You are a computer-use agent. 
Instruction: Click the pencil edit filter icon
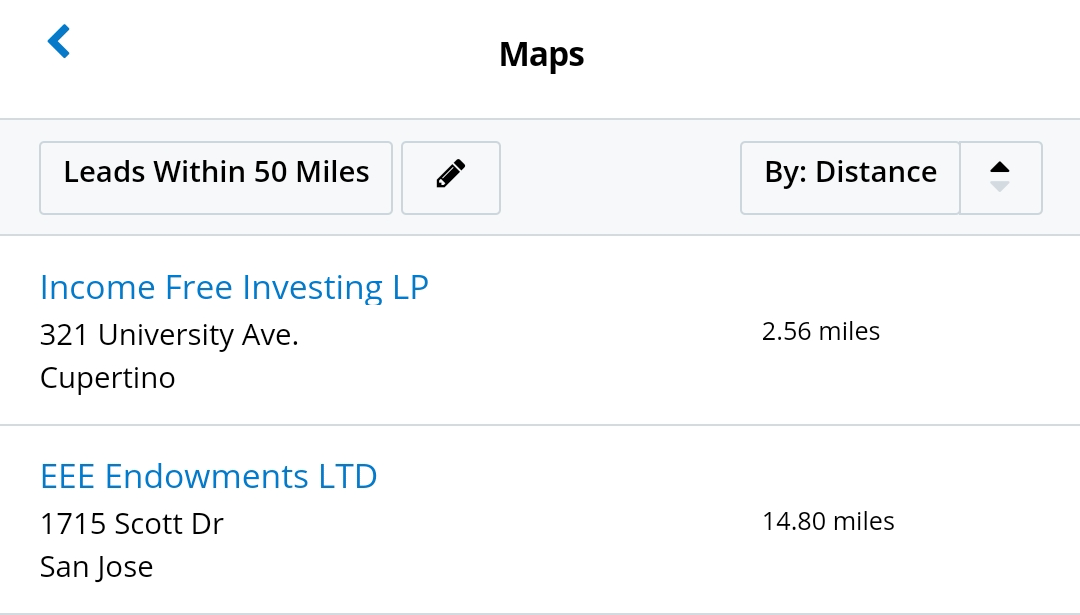coord(451,174)
